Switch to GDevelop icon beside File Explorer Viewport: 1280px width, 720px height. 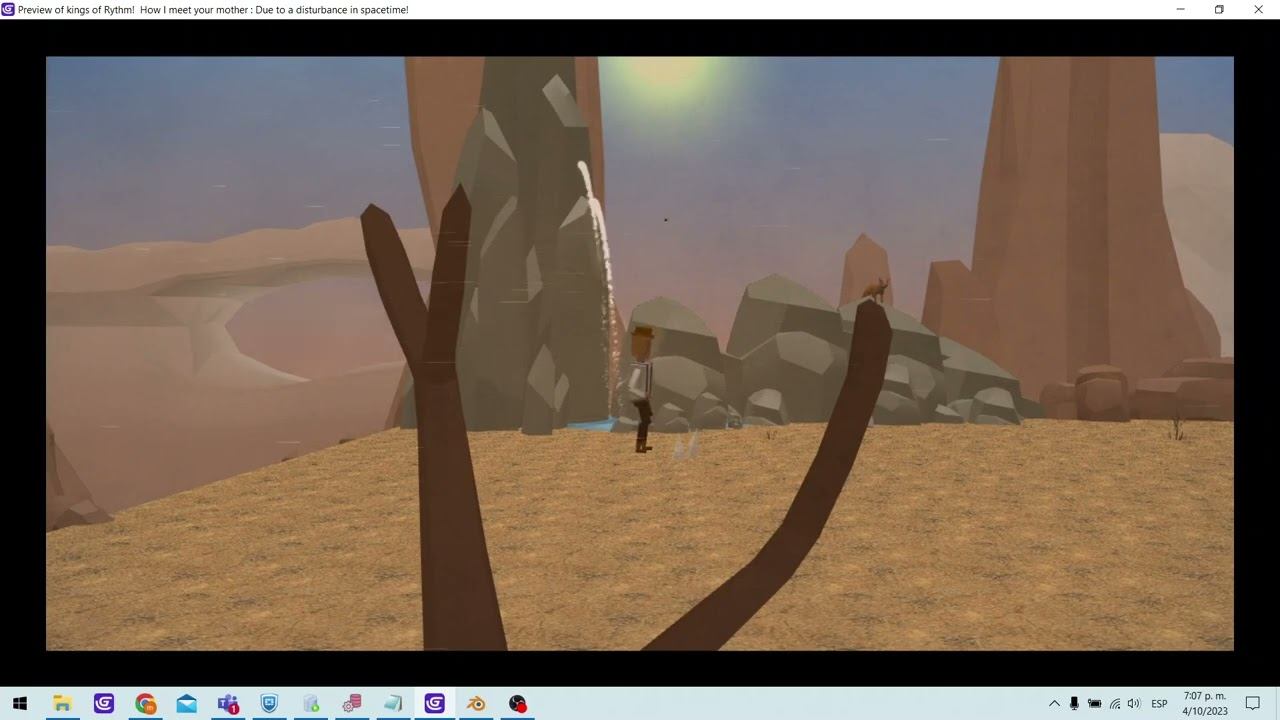pyautogui.click(x=104, y=703)
